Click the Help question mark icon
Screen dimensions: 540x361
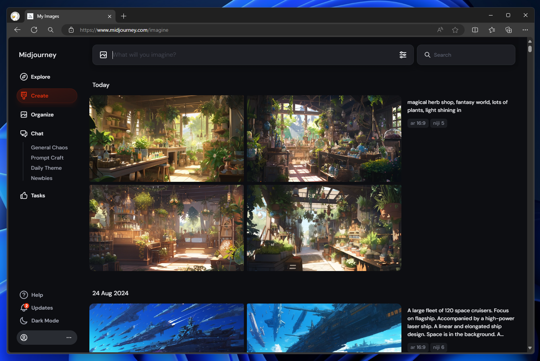pos(23,295)
